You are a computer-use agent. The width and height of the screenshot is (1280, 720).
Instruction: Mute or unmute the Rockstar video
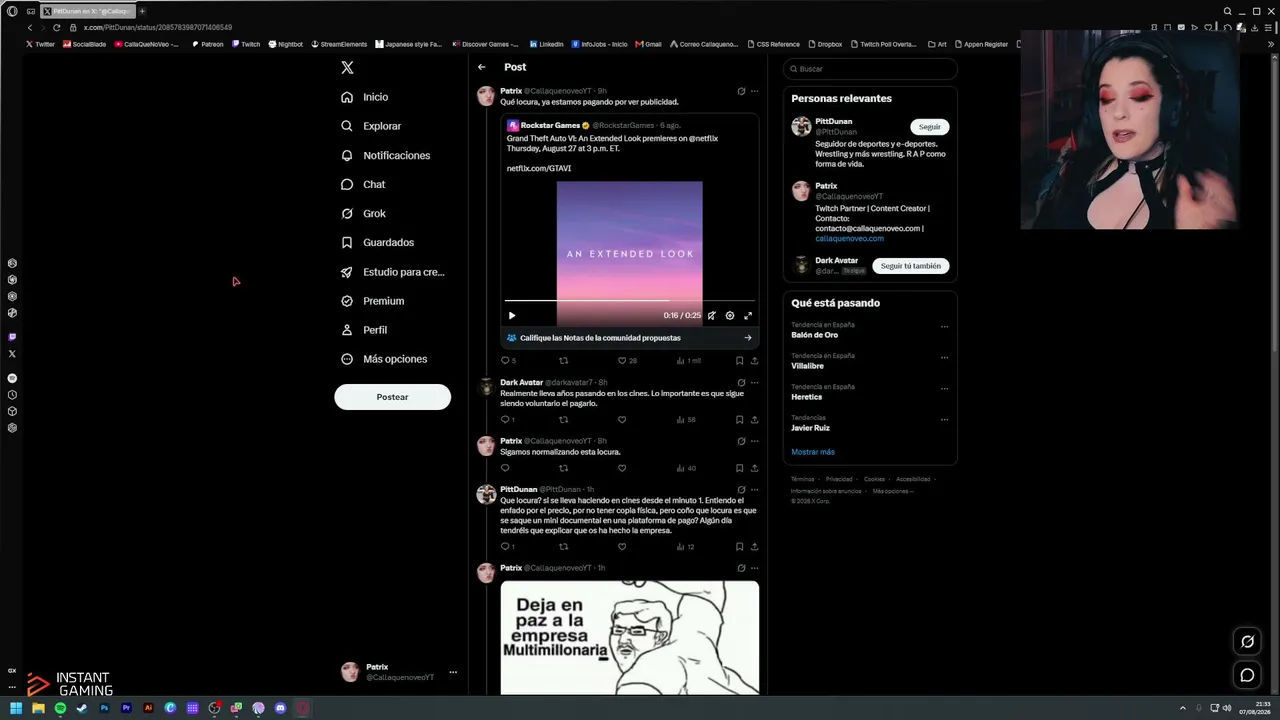click(712, 315)
